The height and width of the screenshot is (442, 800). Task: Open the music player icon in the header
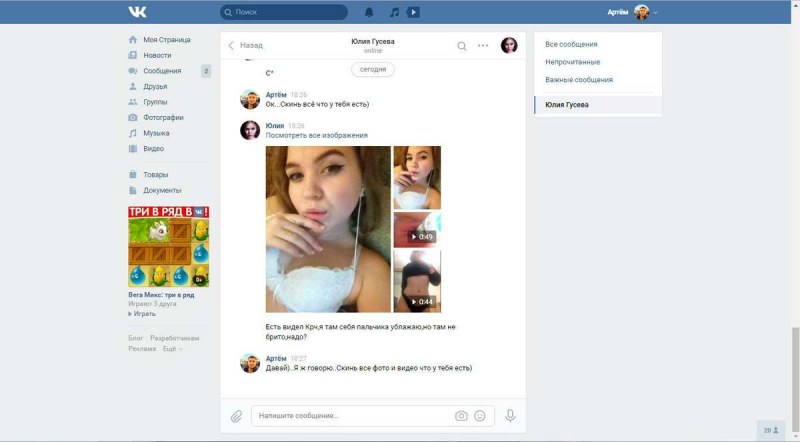394,12
